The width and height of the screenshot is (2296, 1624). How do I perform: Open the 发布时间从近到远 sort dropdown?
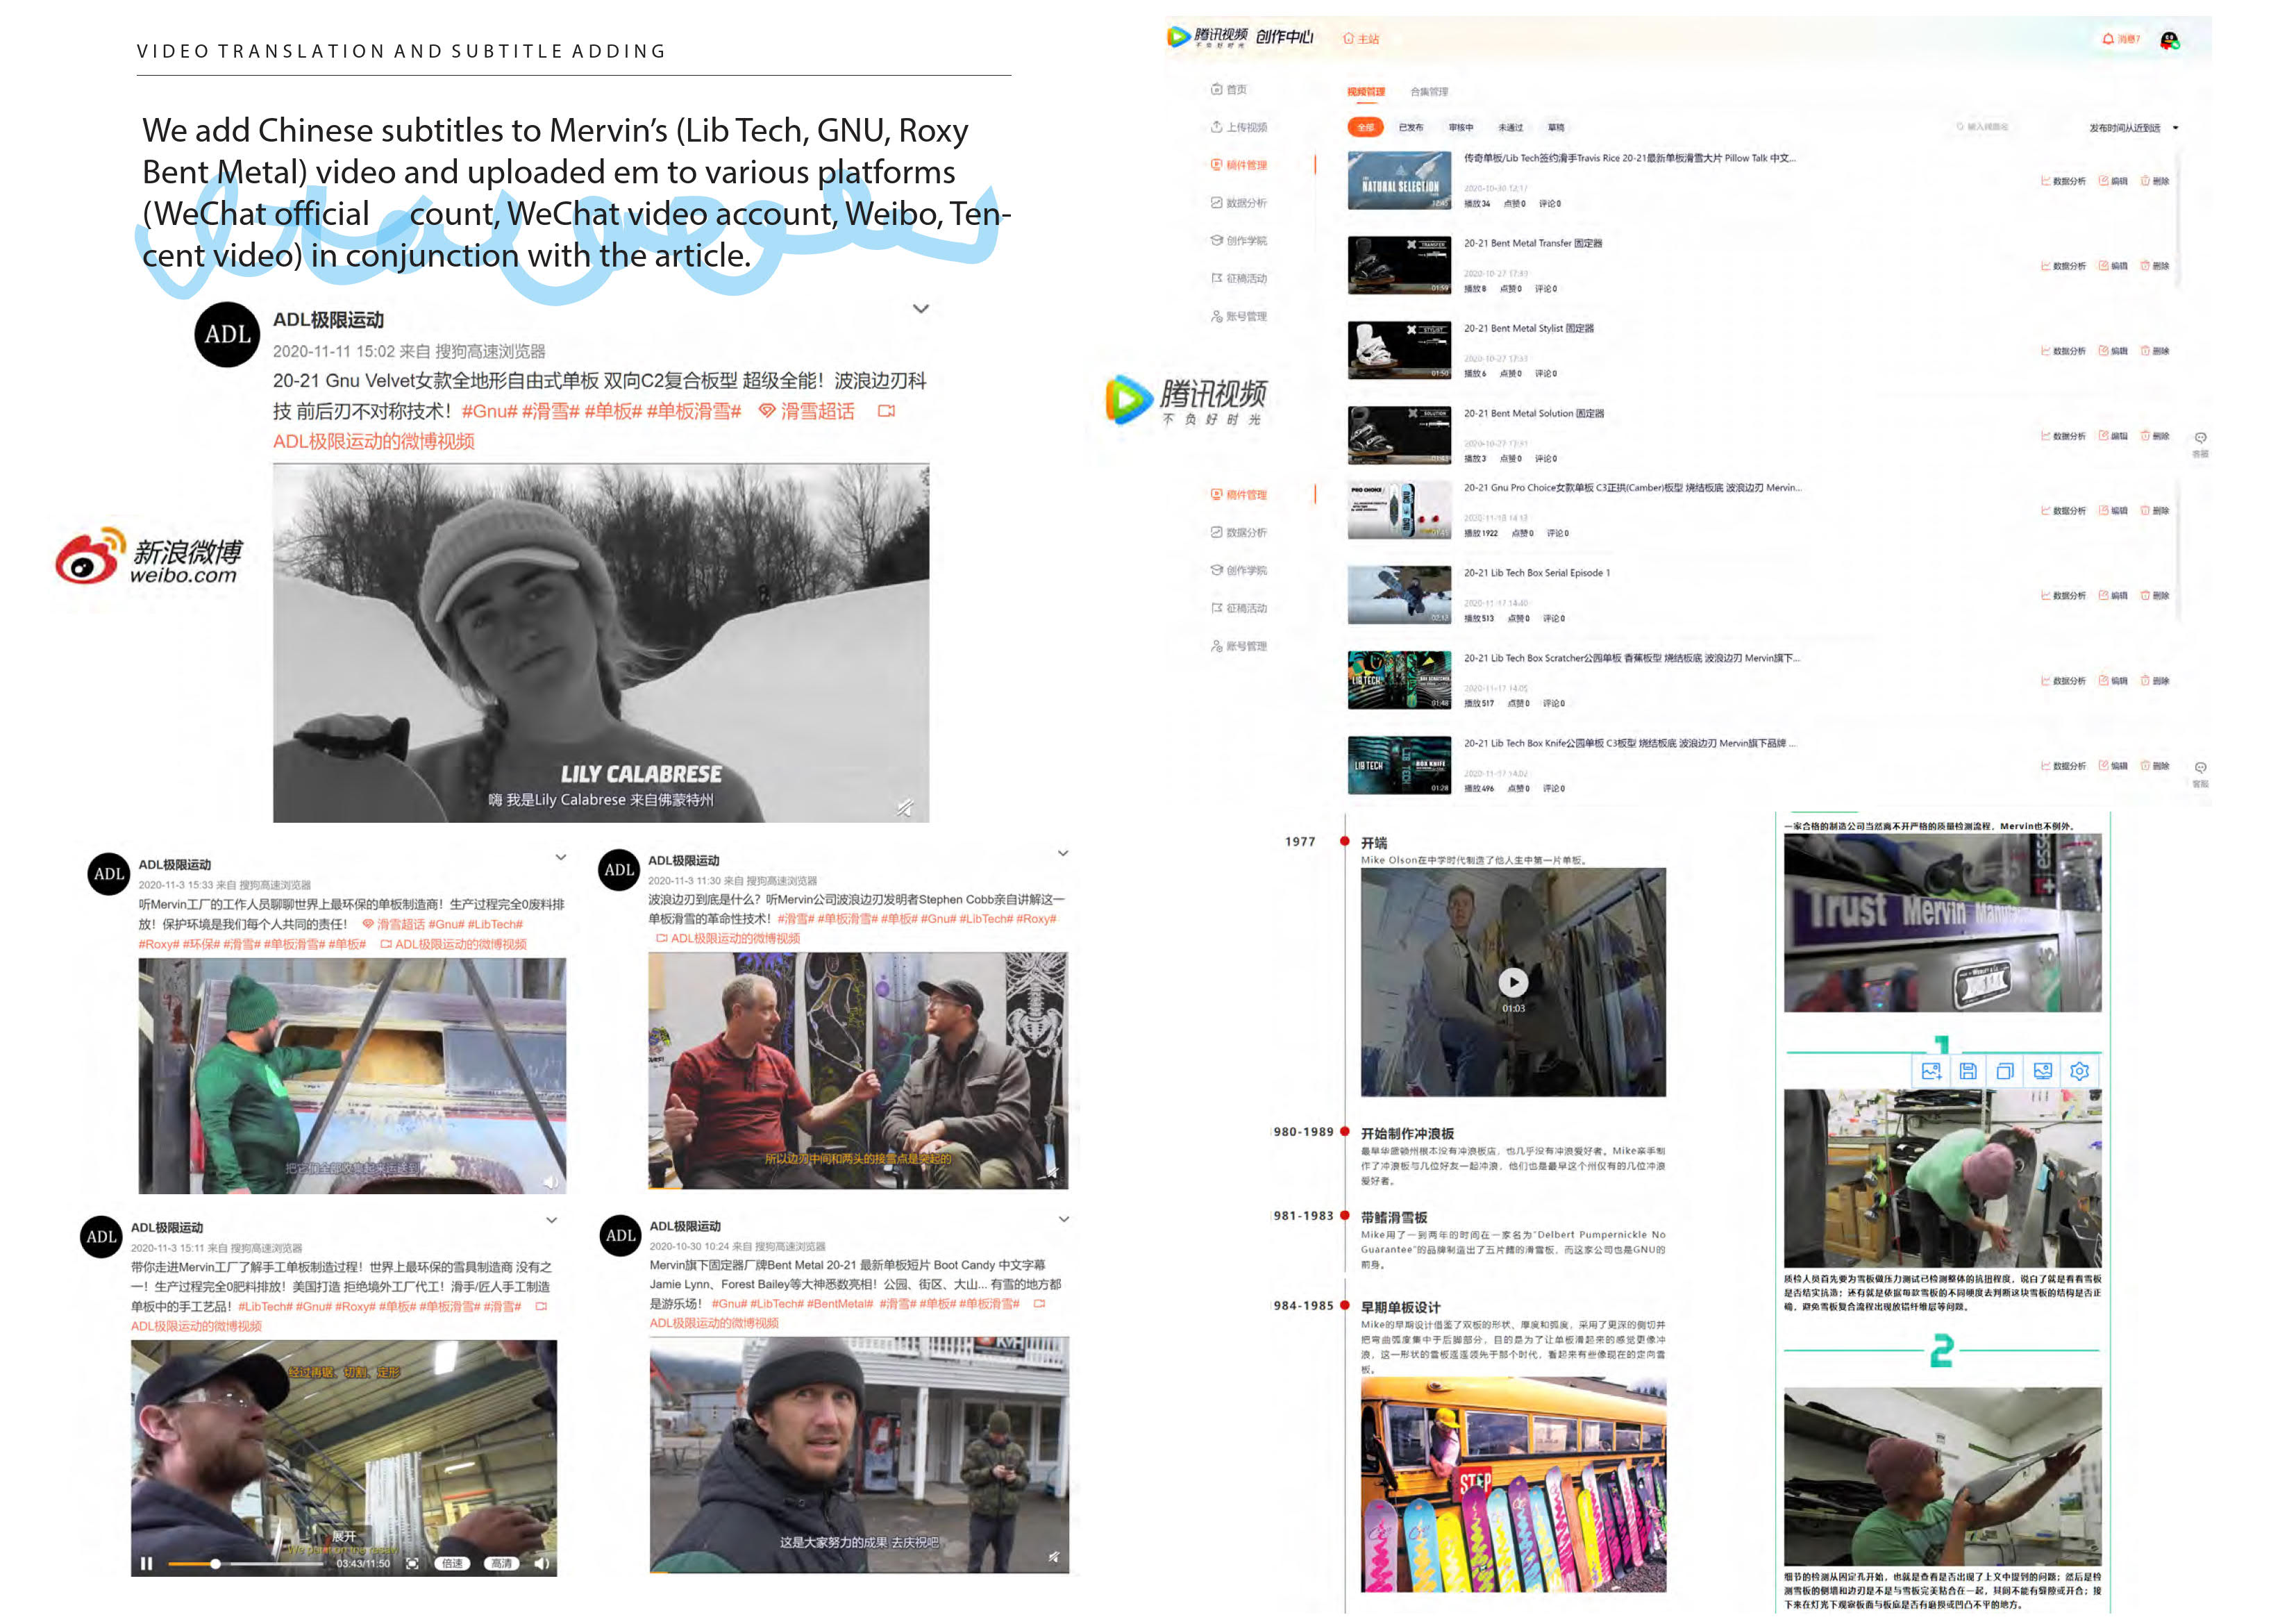[x=2133, y=128]
